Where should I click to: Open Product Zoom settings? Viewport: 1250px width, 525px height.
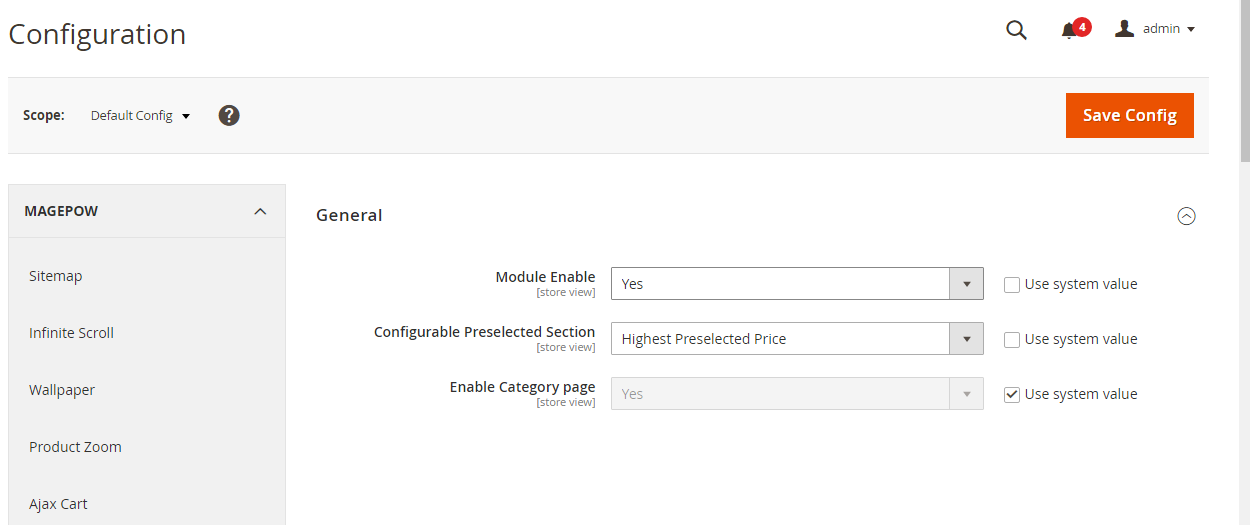point(75,447)
